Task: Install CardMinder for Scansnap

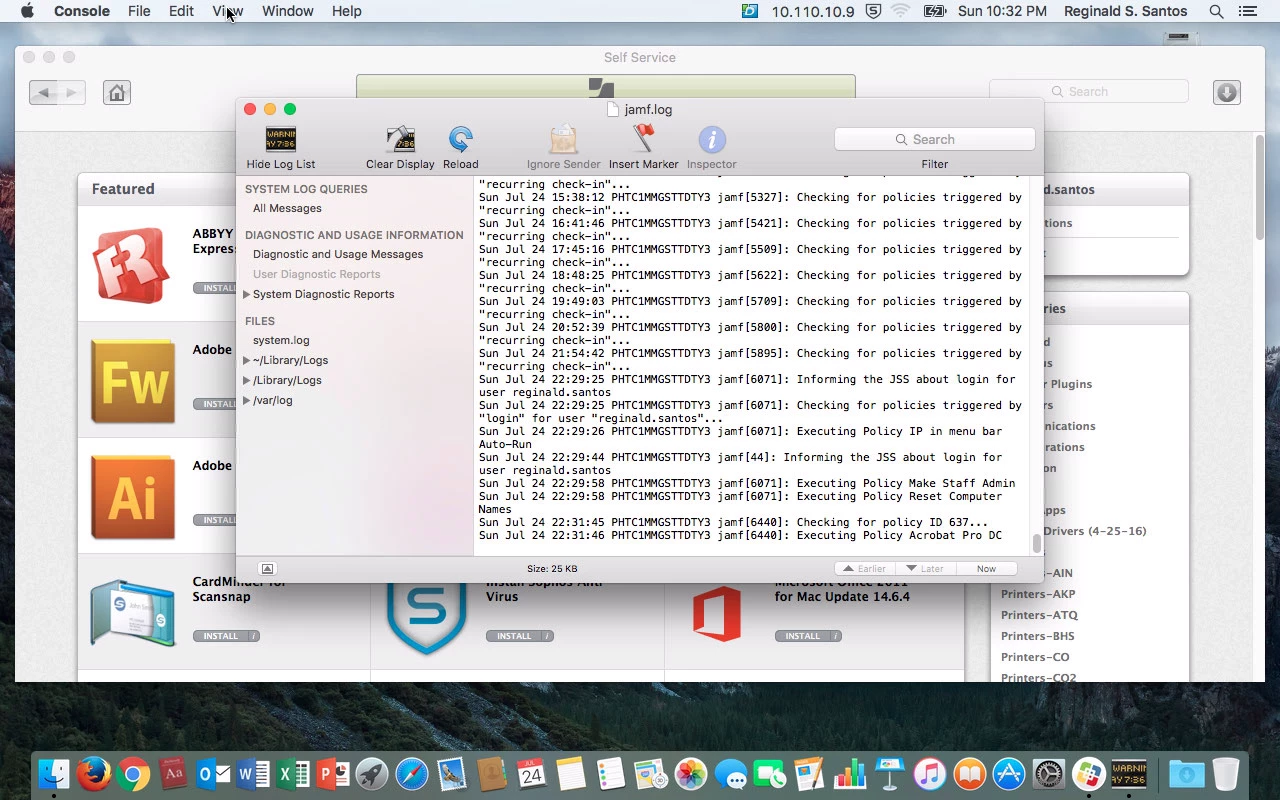Action: click(220, 636)
